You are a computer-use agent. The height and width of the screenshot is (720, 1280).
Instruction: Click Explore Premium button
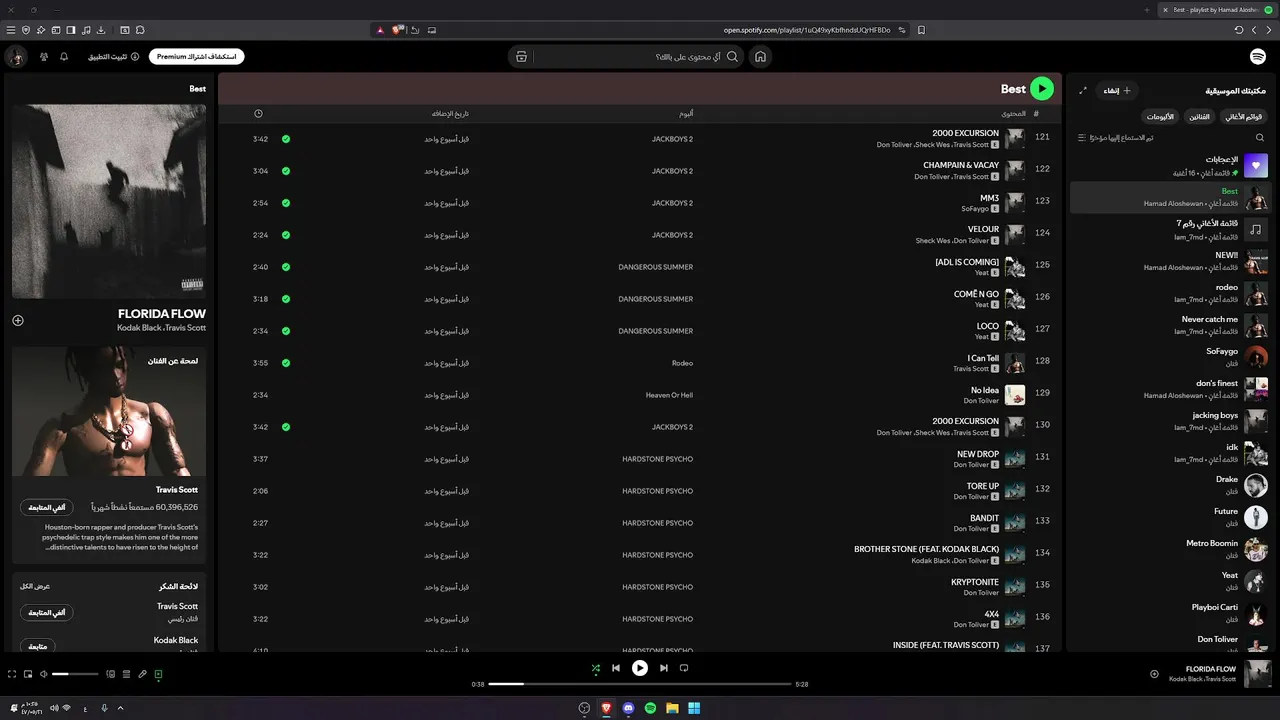[x=199, y=57]
